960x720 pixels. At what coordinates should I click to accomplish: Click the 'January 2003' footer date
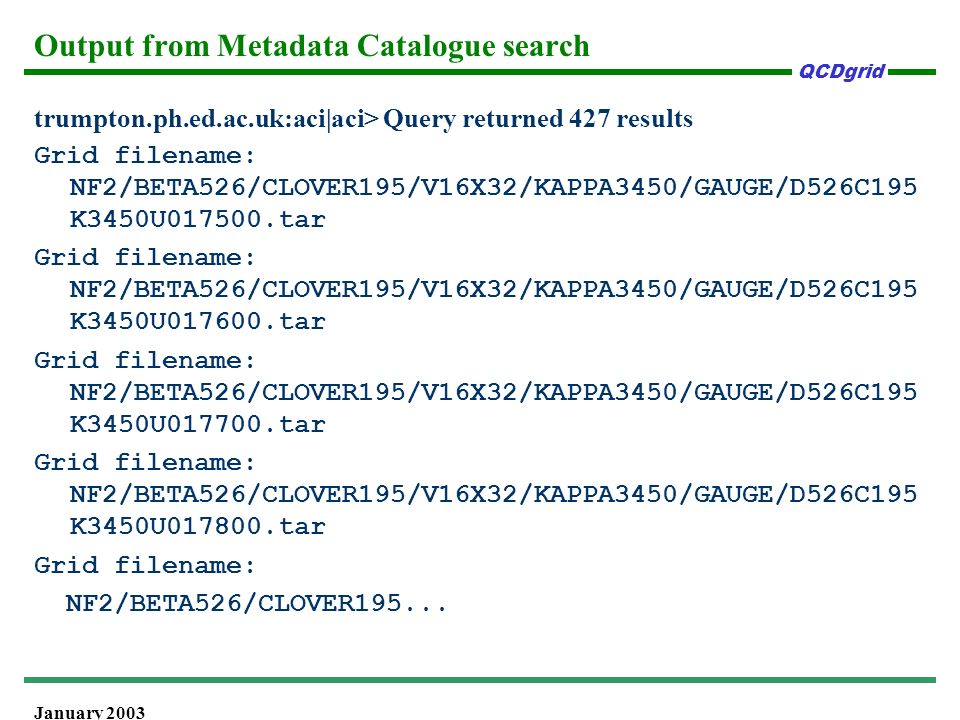[89, 712]
